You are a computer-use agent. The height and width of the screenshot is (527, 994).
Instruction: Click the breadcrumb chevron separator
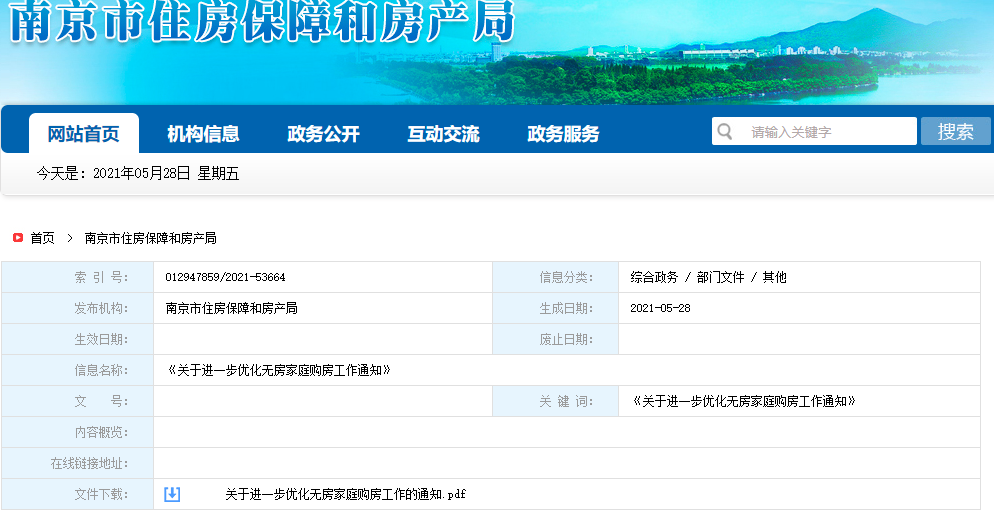click(70, 238)
